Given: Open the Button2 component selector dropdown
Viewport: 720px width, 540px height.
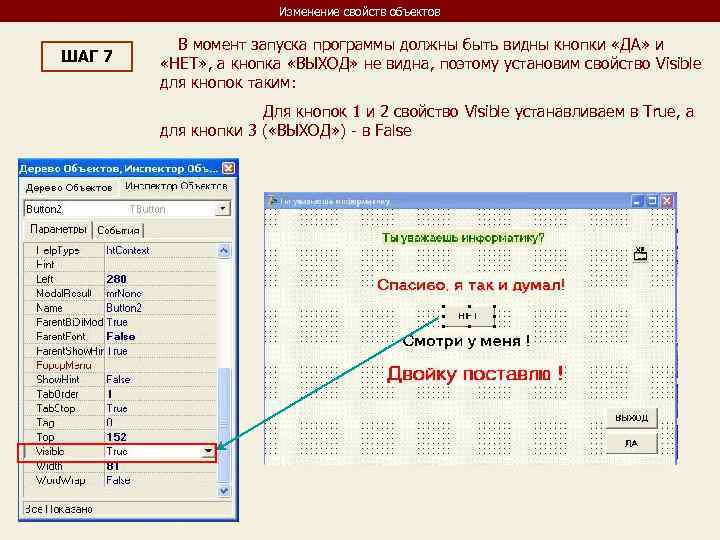Looking at the screenshot, I should tap(223, 209).
